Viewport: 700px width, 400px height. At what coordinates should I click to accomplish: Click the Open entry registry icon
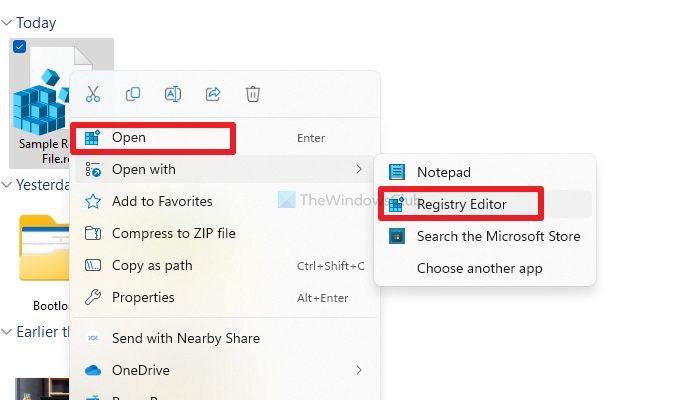(x=92, y=138)
